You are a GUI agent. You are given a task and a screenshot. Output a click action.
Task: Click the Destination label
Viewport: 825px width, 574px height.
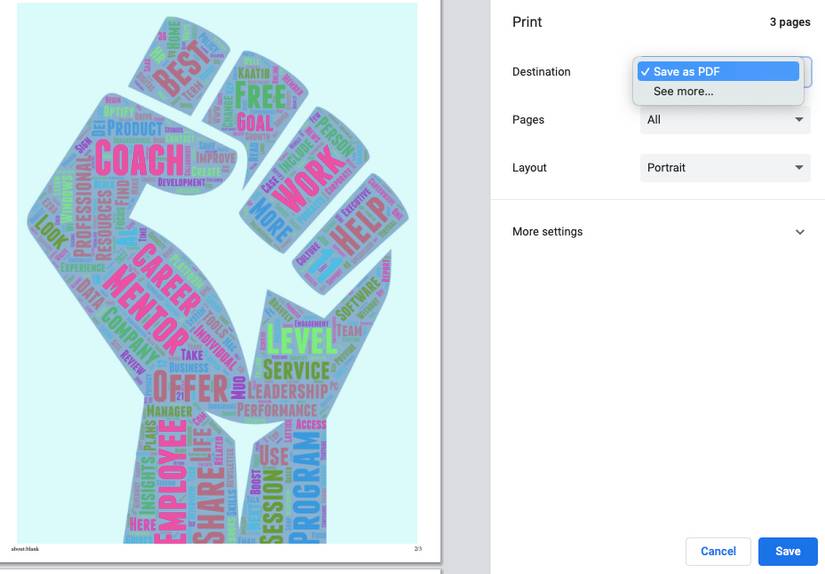coord(541,72)
